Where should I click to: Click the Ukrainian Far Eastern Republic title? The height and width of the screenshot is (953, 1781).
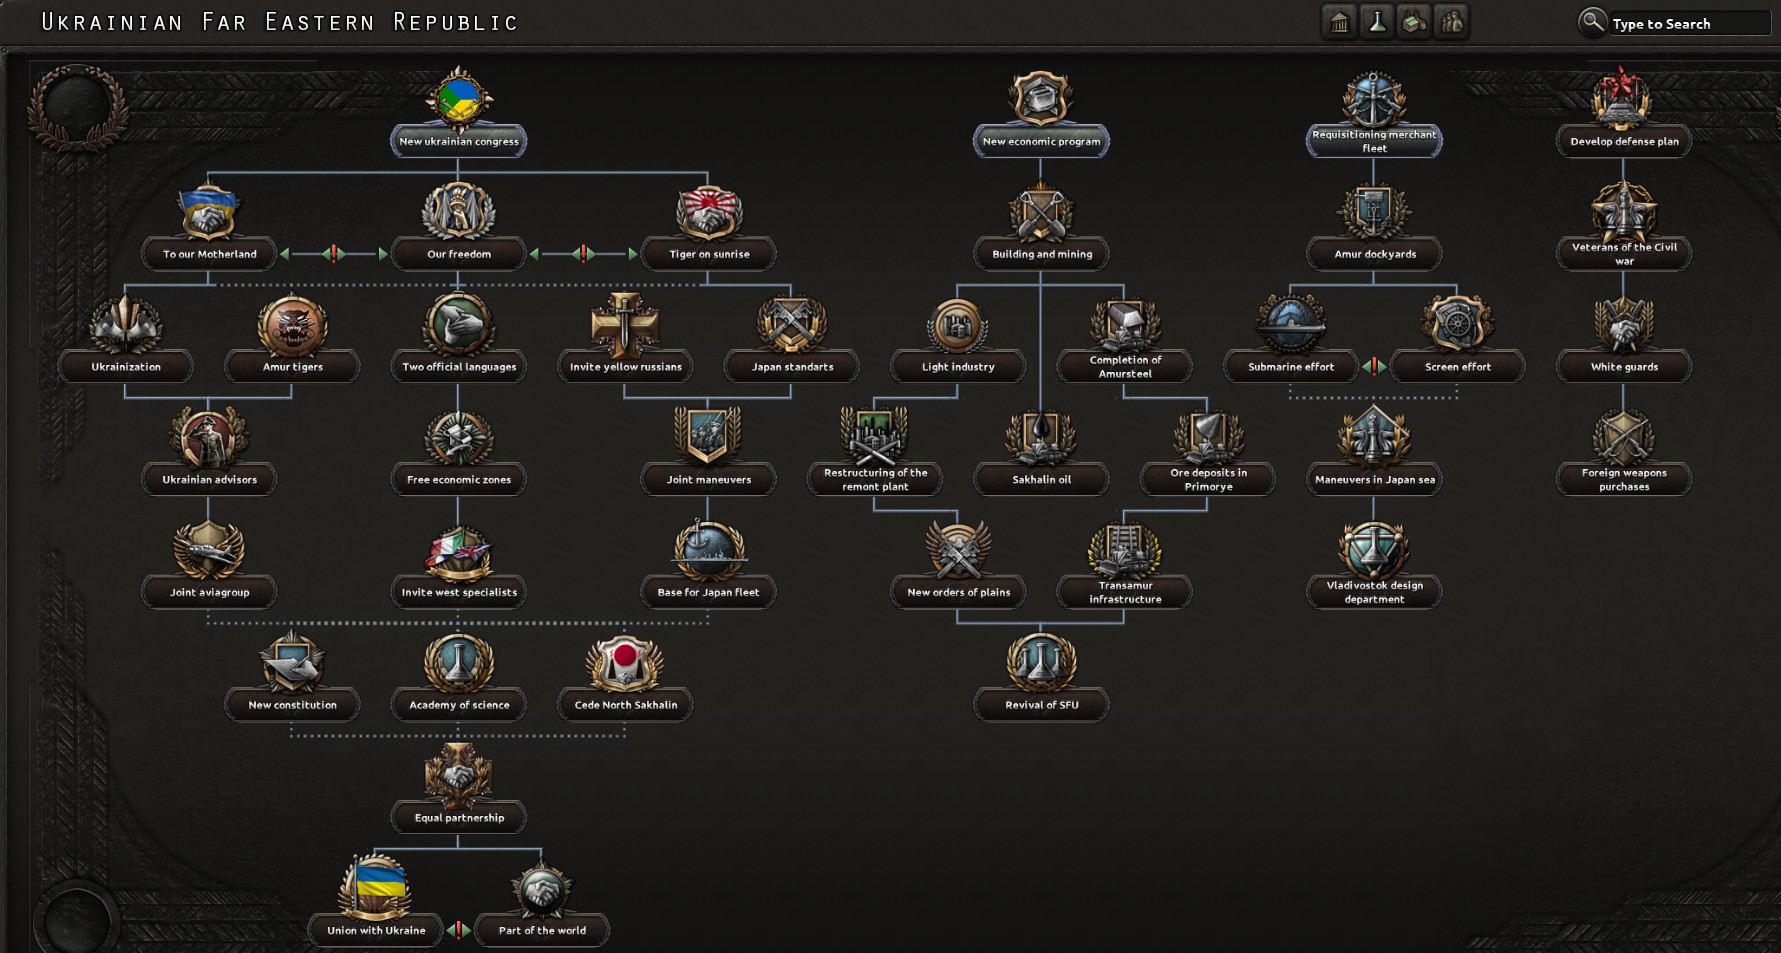279,22
